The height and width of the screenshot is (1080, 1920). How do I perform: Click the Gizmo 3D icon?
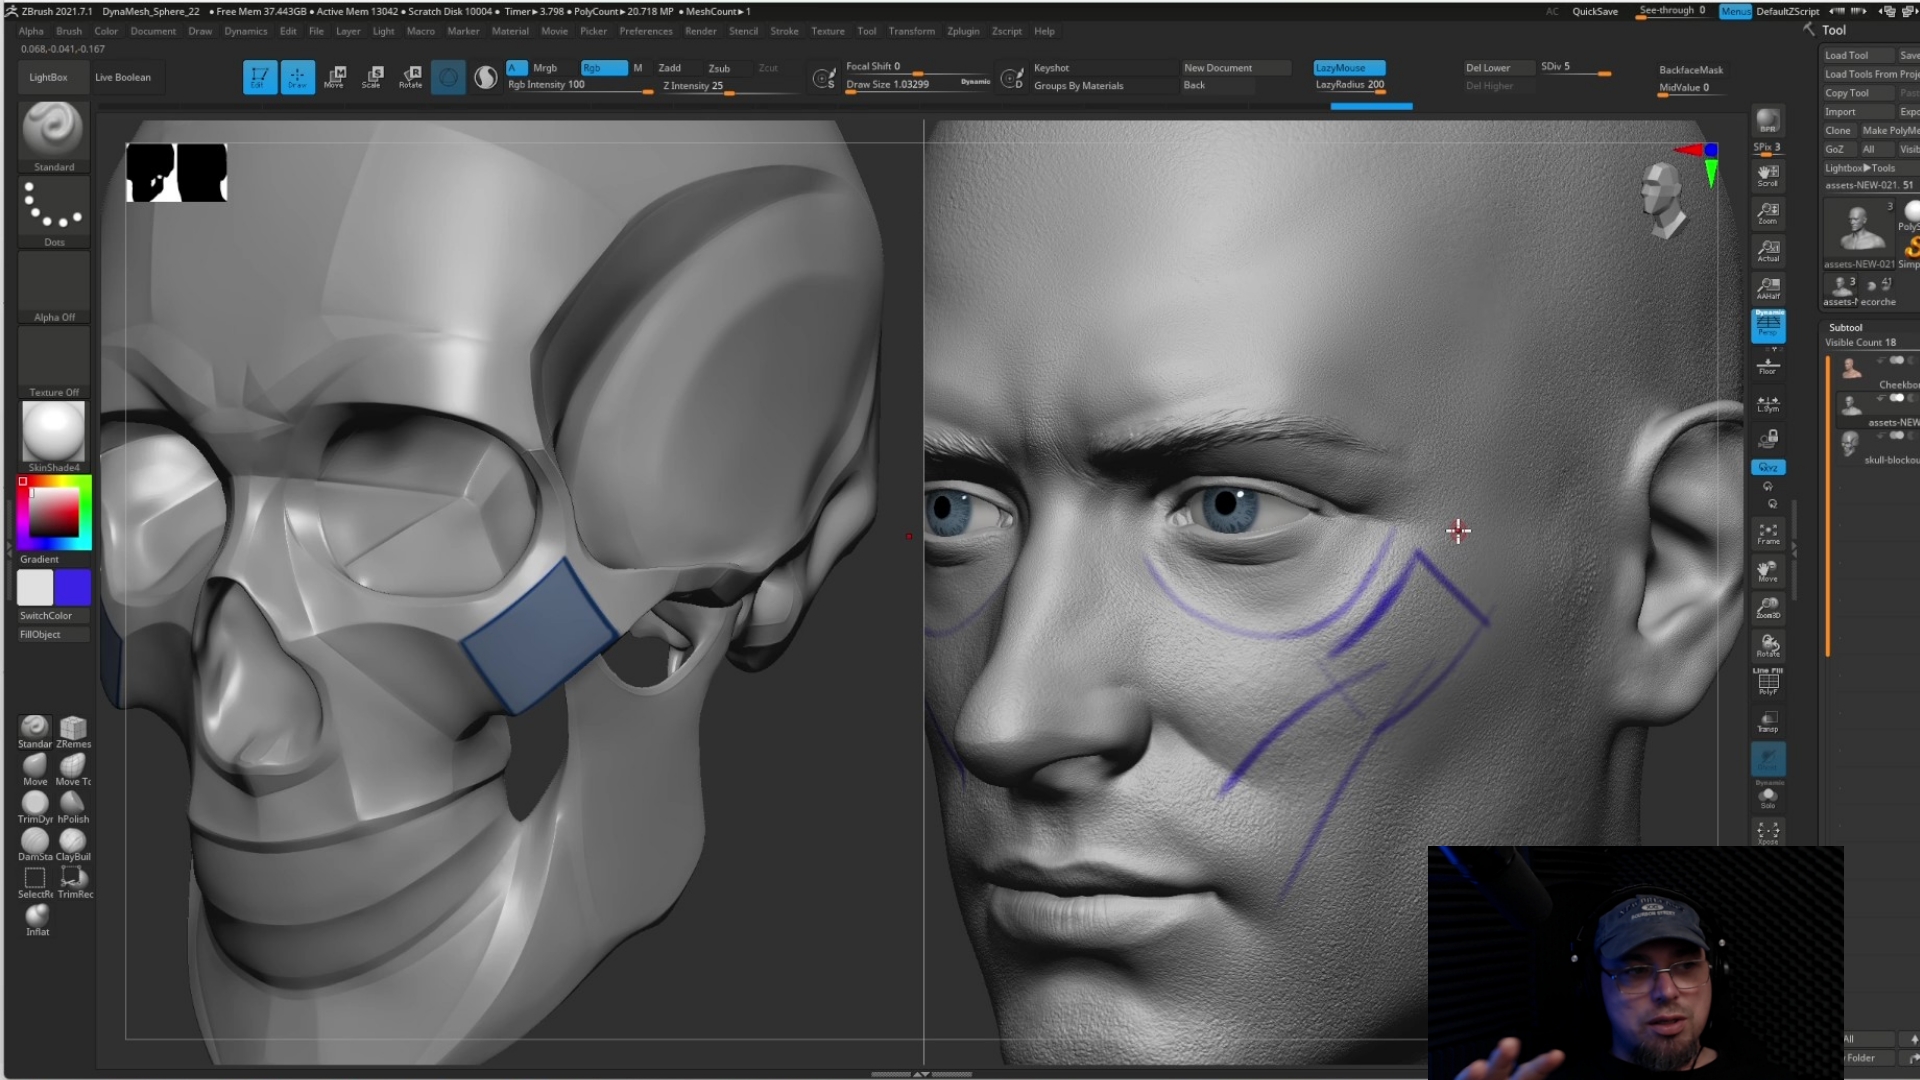coord(448,77)
